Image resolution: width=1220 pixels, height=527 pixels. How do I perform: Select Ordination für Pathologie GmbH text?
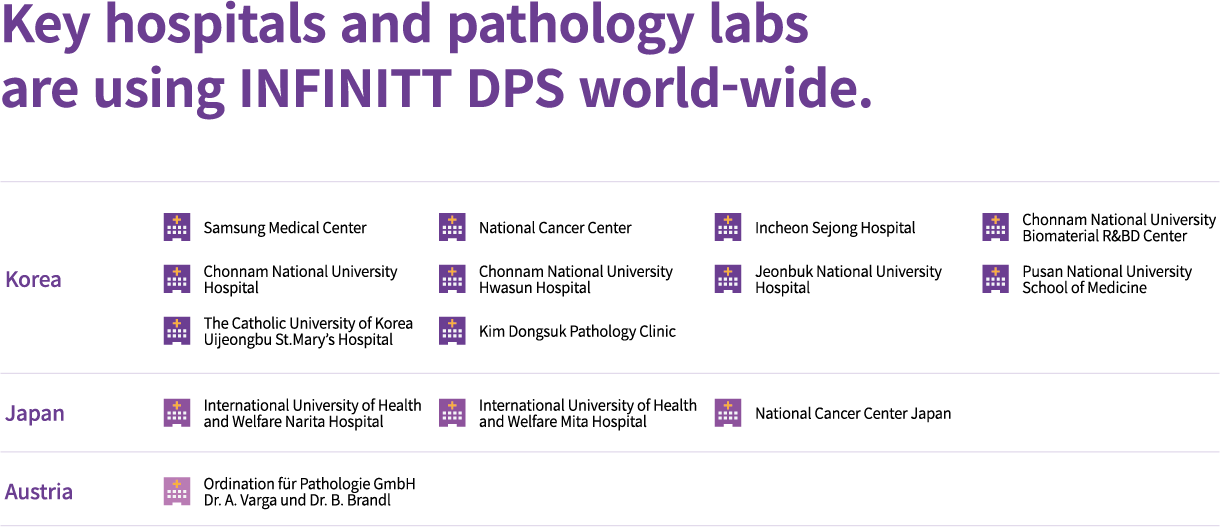[309, 492]
